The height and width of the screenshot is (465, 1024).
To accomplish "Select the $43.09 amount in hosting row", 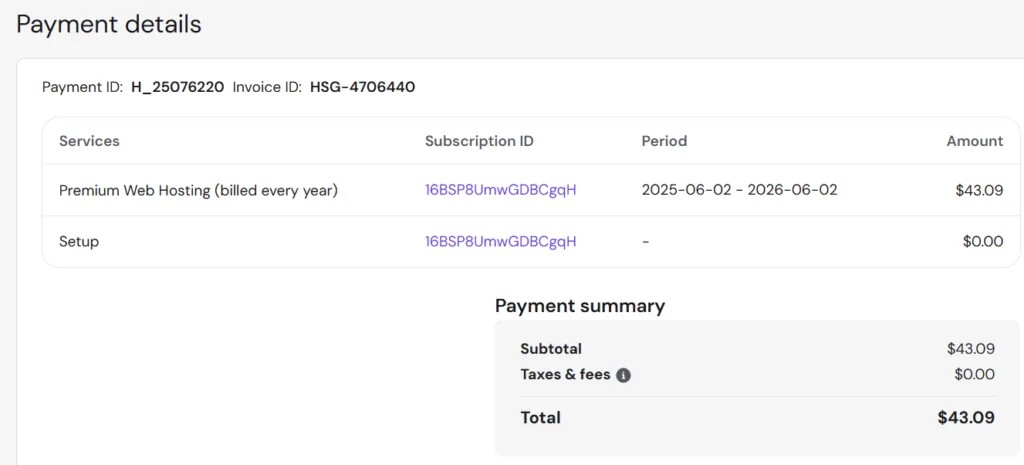I will [980, 191].
